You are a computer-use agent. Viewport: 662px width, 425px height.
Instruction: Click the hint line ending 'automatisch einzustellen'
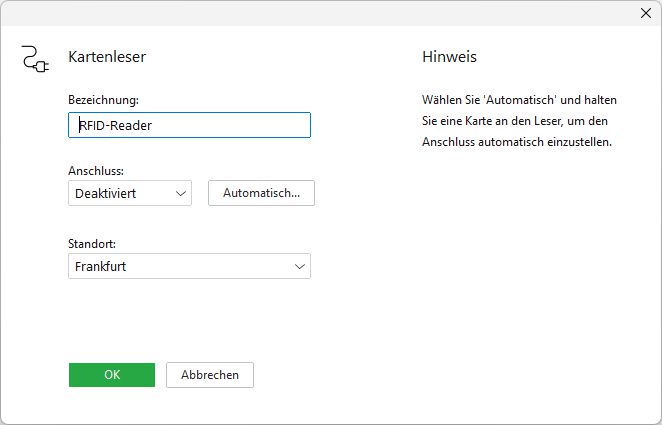[x=517, y=142]
